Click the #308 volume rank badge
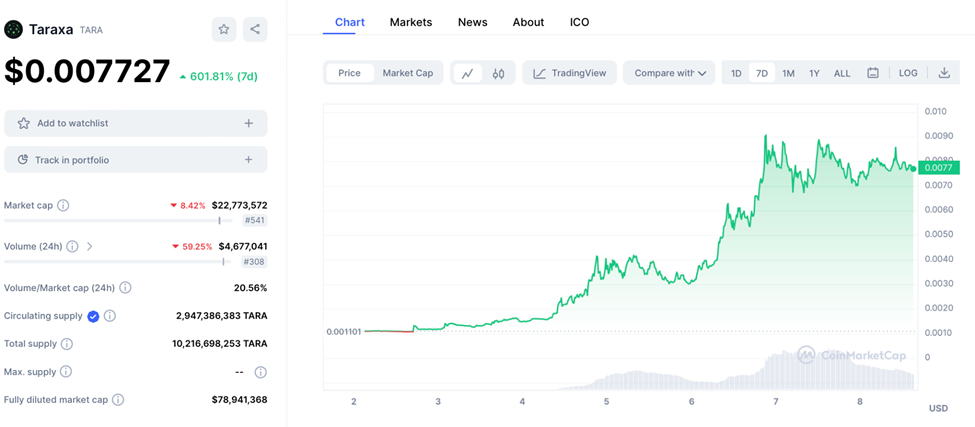 pyautogui.click(x=254, y=262)
